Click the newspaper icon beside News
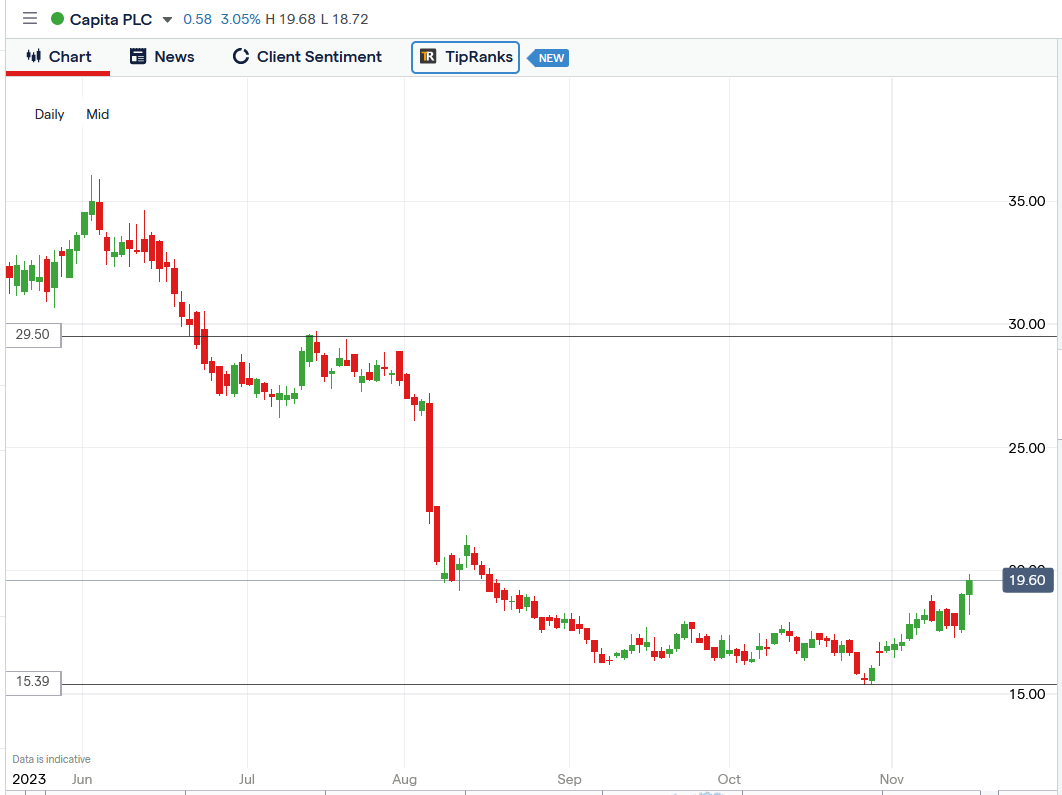 (x=138, y=56)
